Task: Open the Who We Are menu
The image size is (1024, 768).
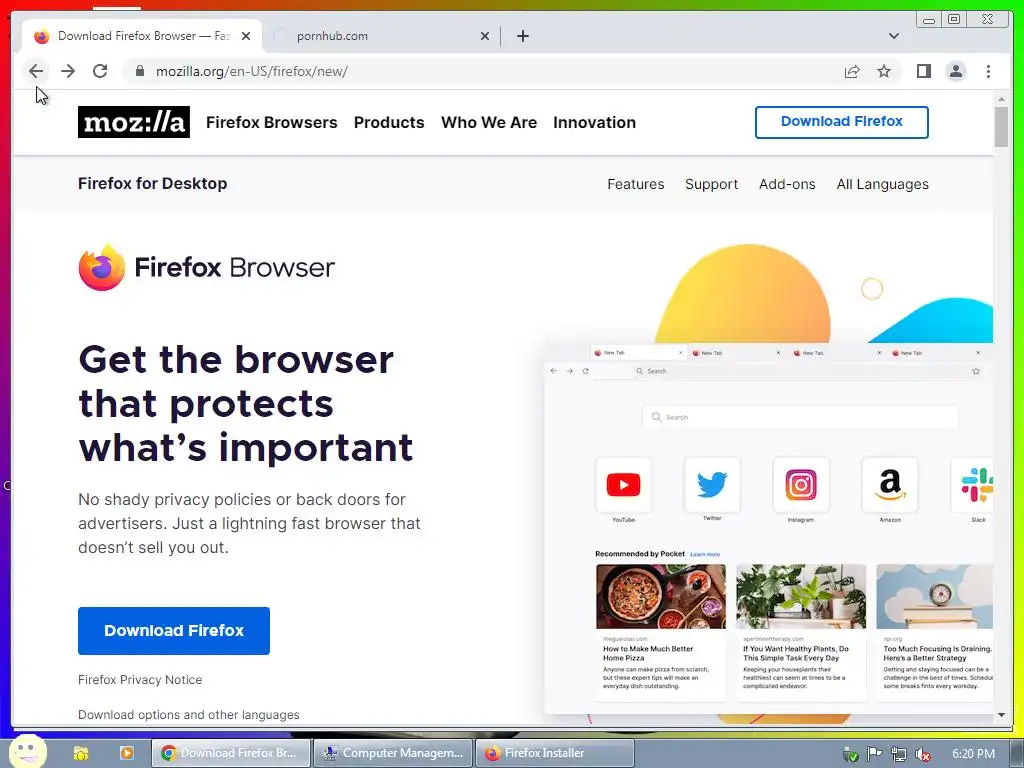Action: pos(489,122)
